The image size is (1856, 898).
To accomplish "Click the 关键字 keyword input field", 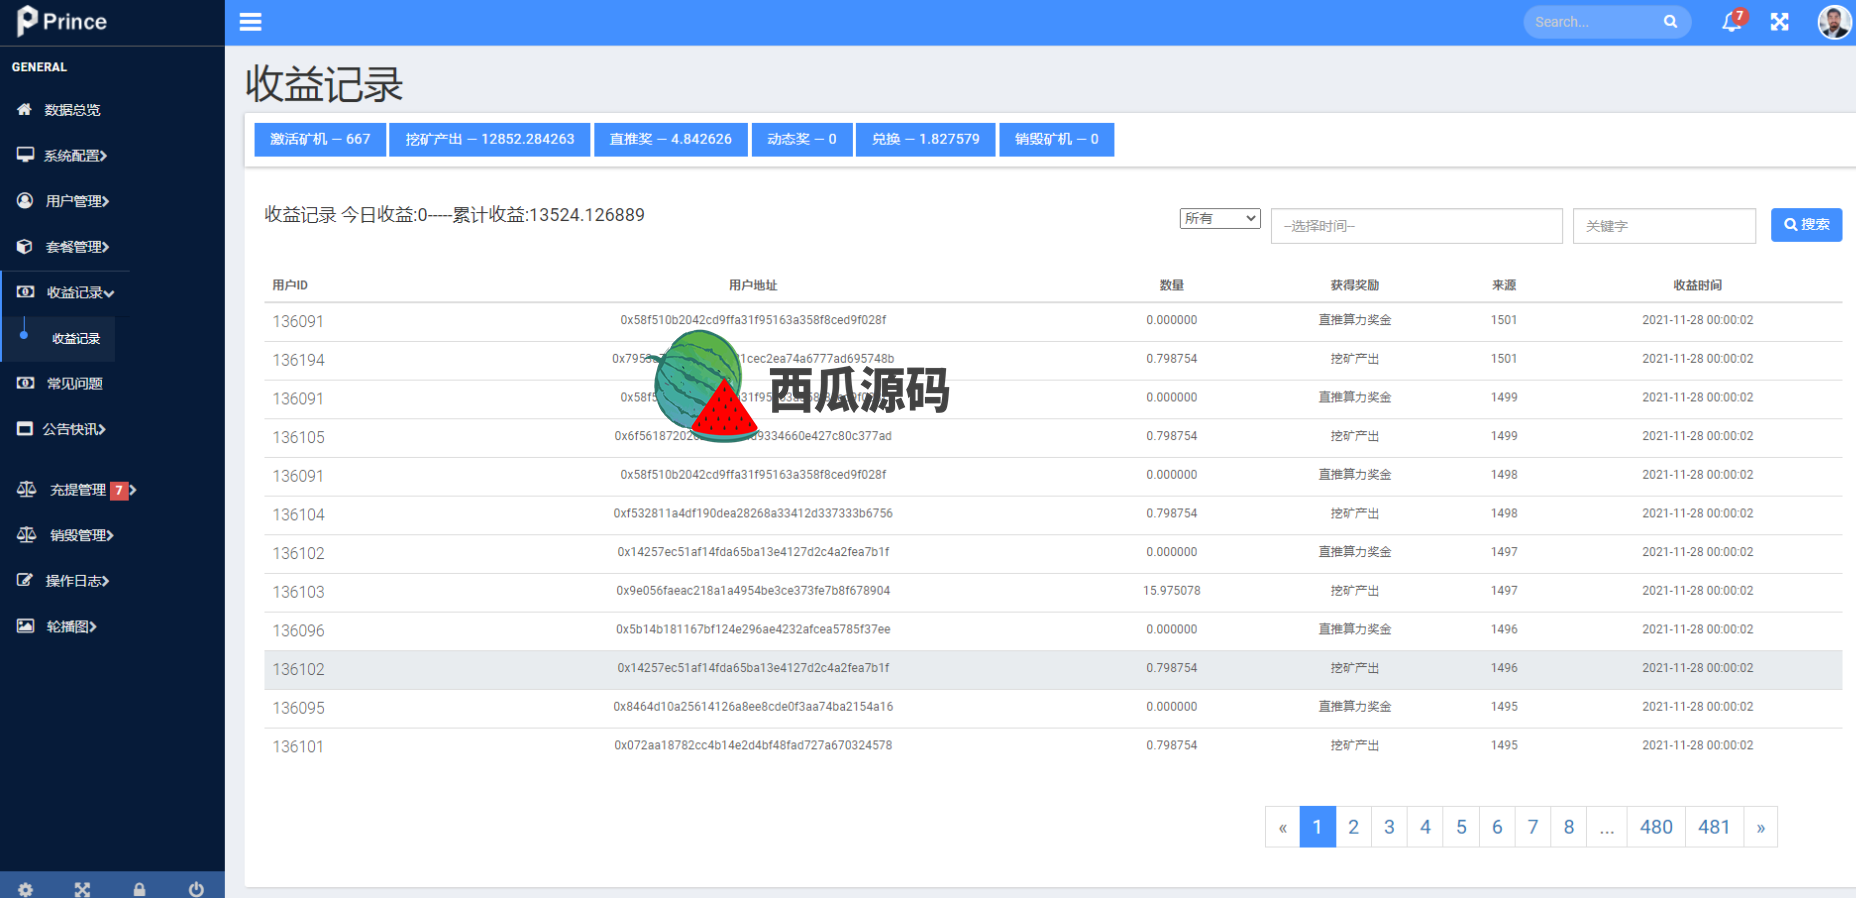I will (x=1663, y=226).
